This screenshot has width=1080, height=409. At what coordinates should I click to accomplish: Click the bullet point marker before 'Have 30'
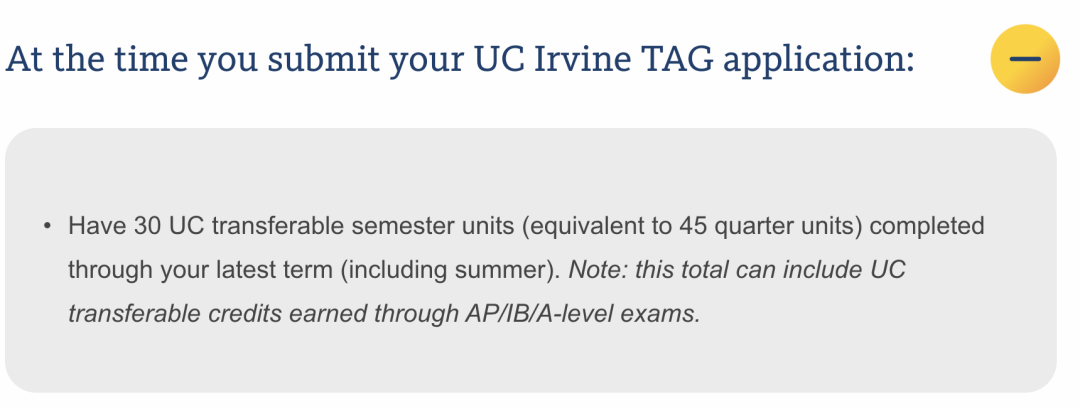pos(47,226)
